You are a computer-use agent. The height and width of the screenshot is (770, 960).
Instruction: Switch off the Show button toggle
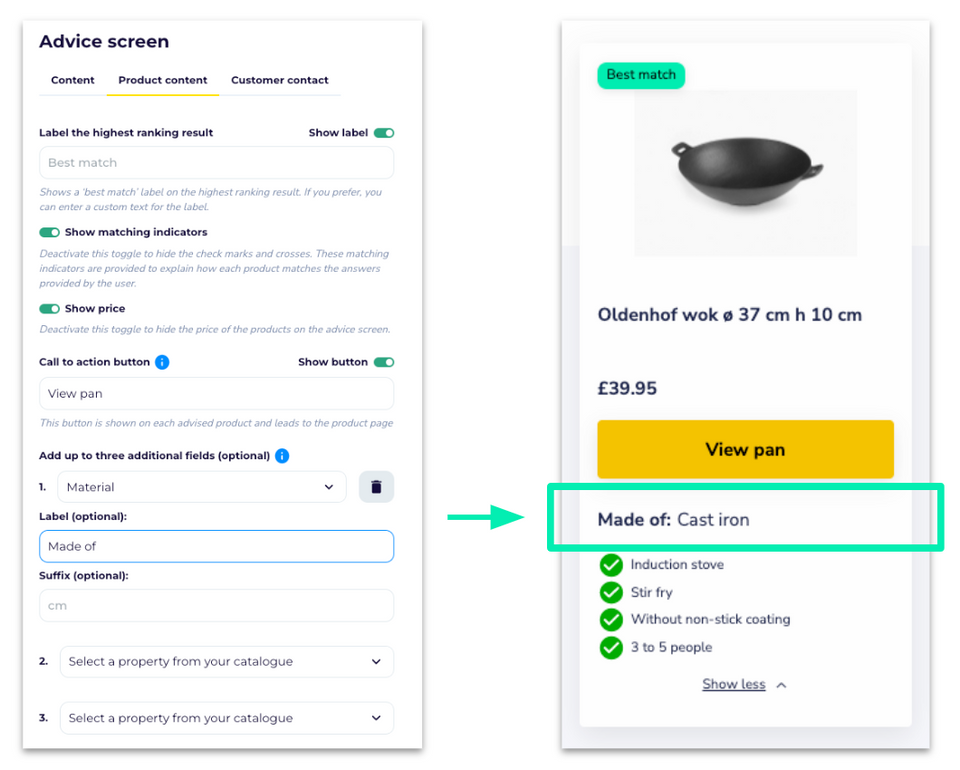384,362
